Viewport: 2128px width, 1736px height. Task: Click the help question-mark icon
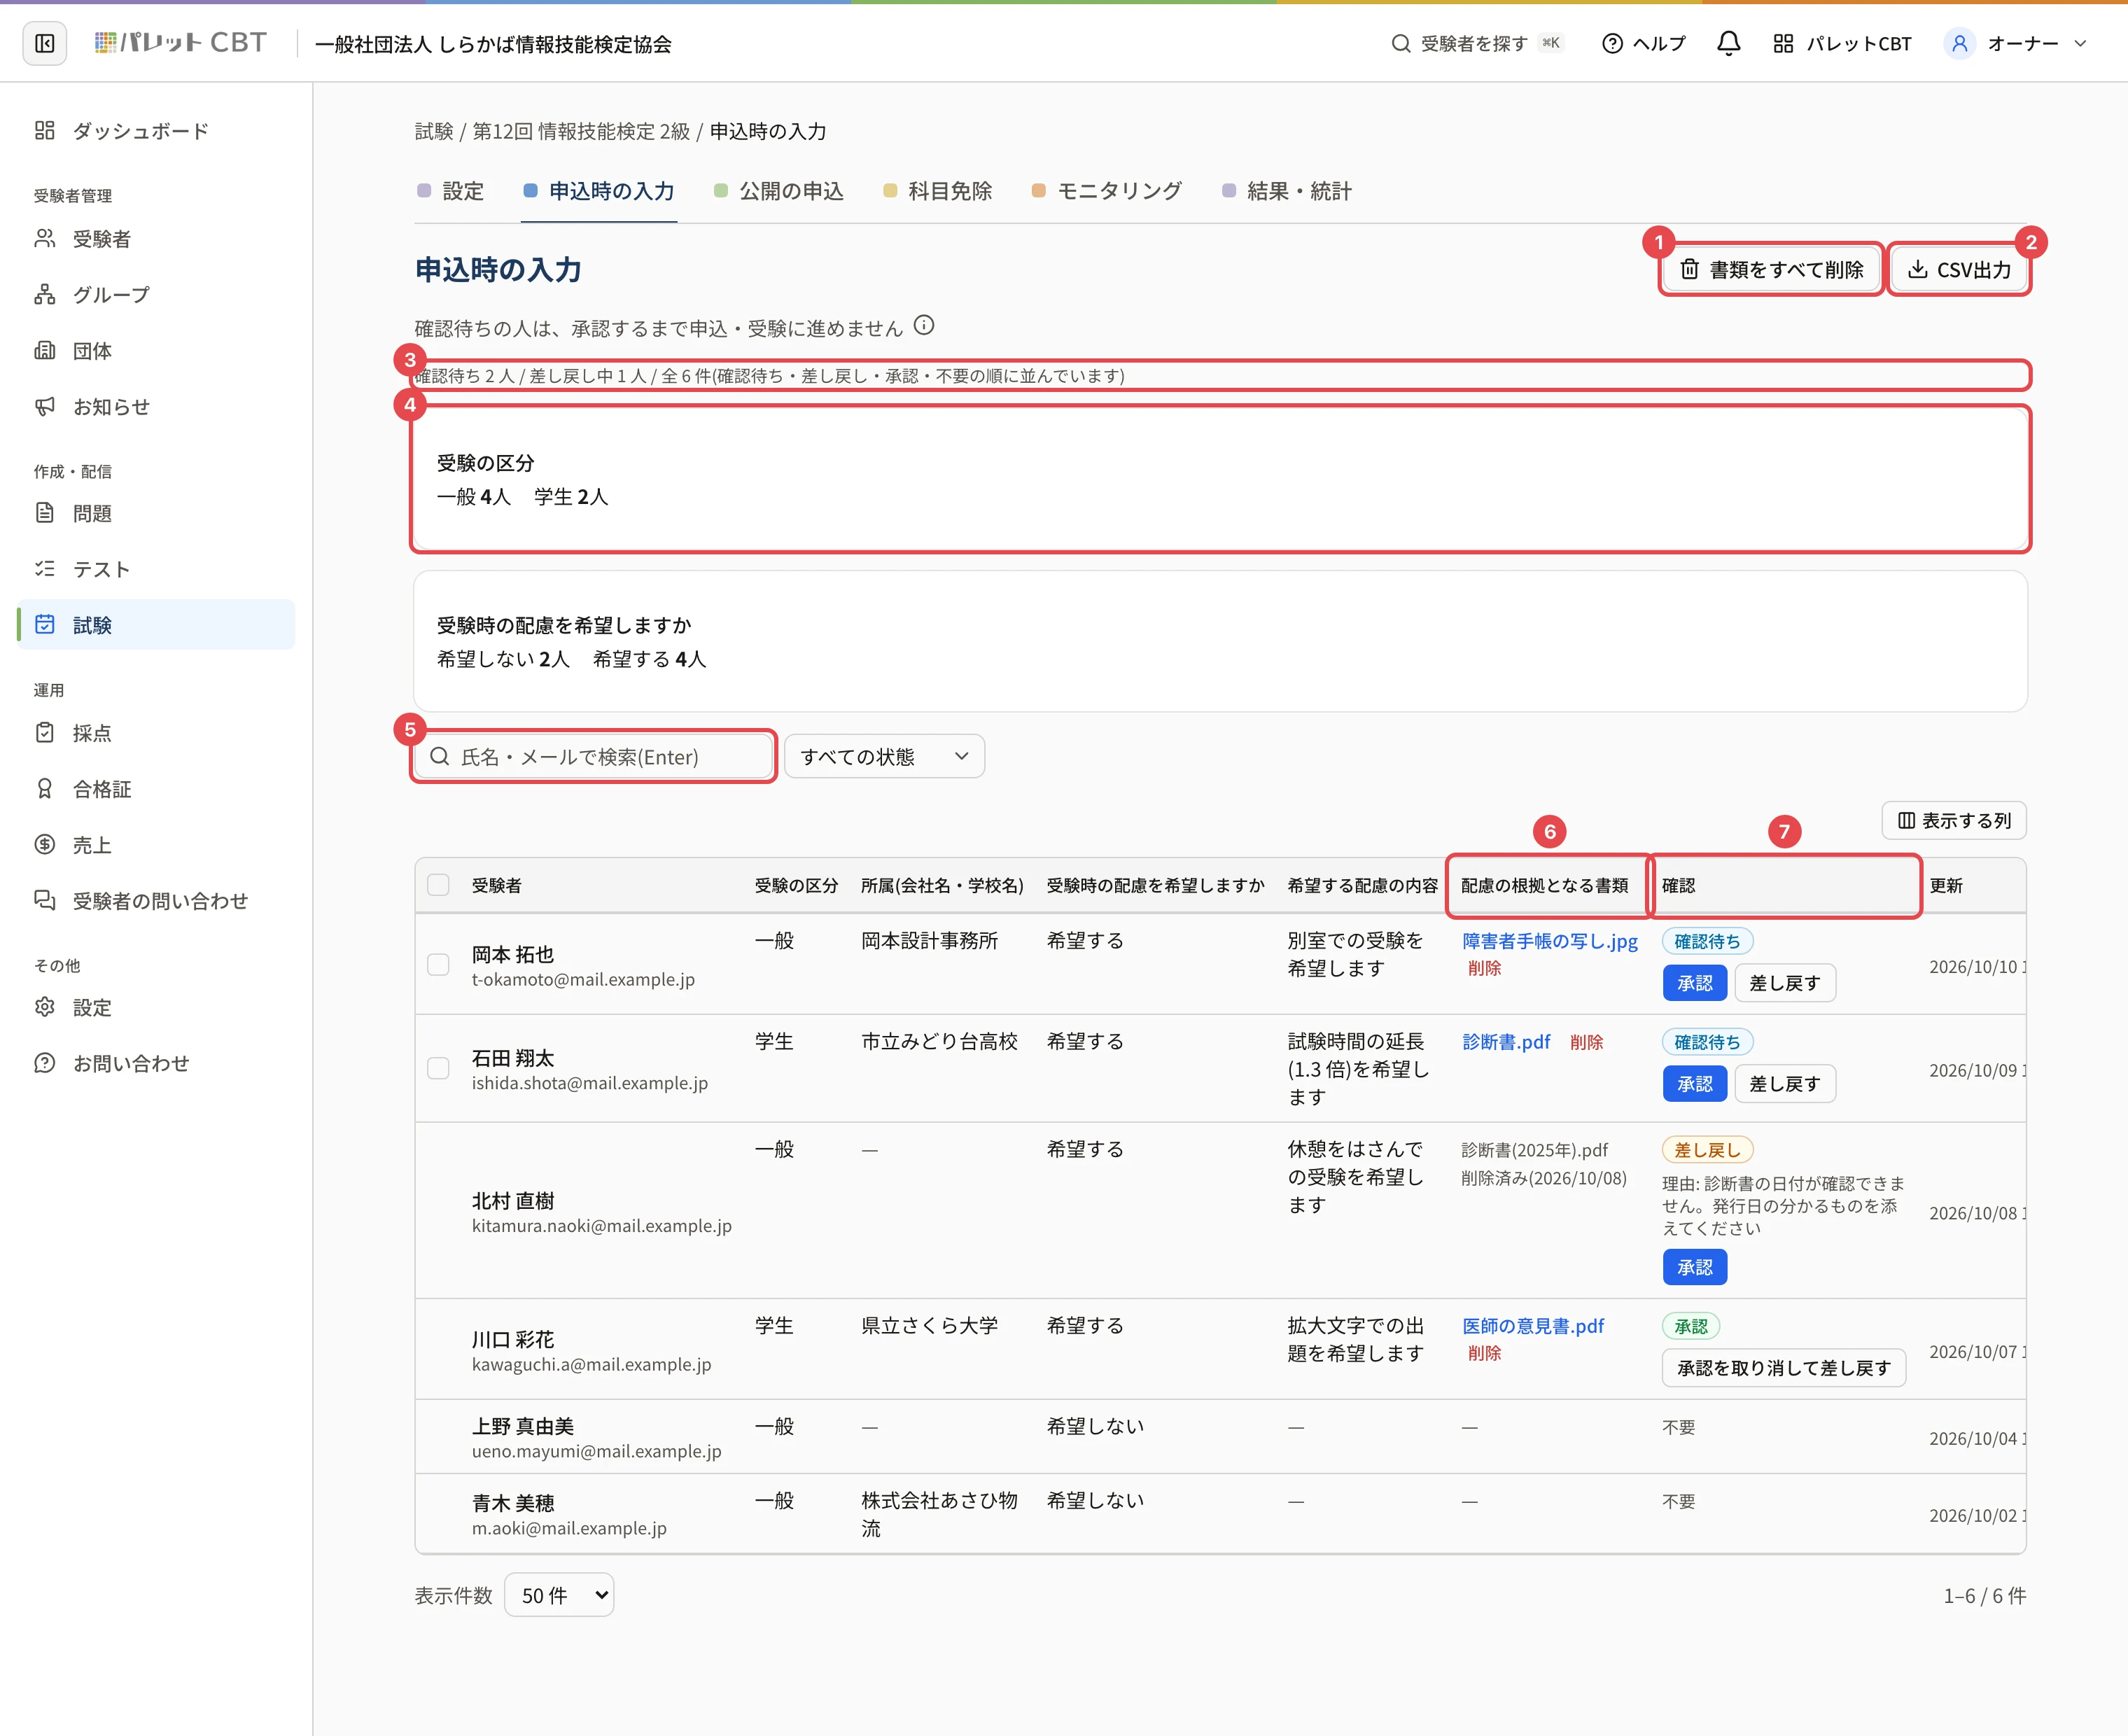(1612, 43)
